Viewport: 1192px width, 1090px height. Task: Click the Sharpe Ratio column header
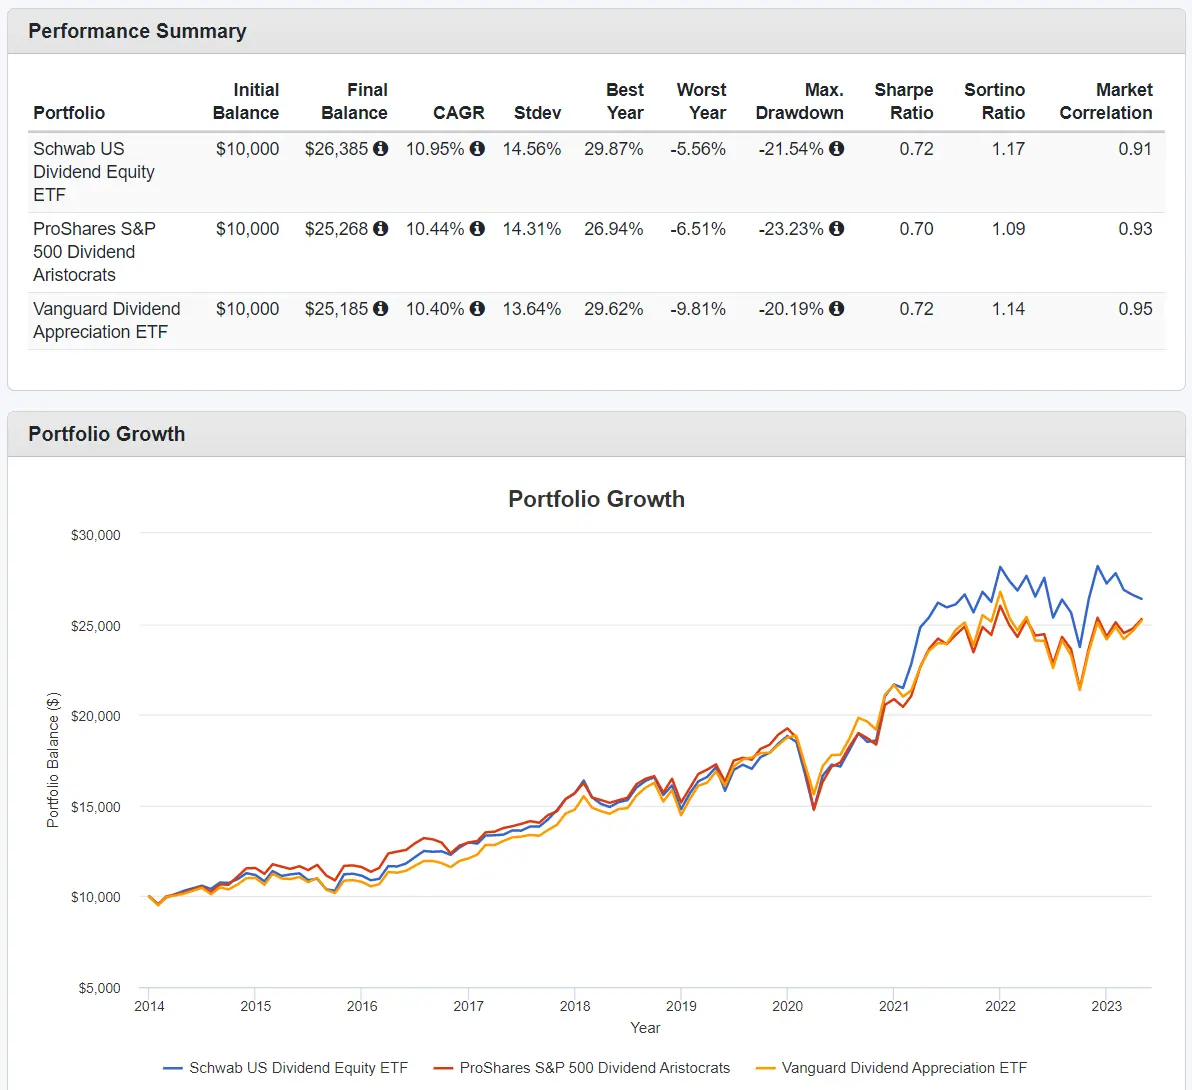(904, 101)
